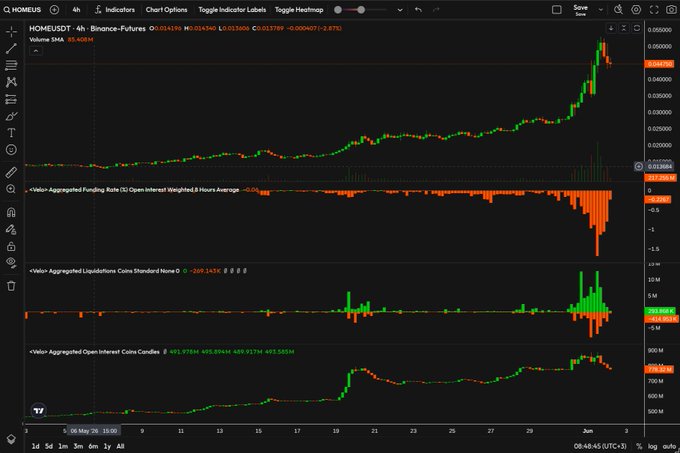Expand the chevron dropdown beside the slider
This screenshot has width=680, height=453.
(x=400, y=10)
